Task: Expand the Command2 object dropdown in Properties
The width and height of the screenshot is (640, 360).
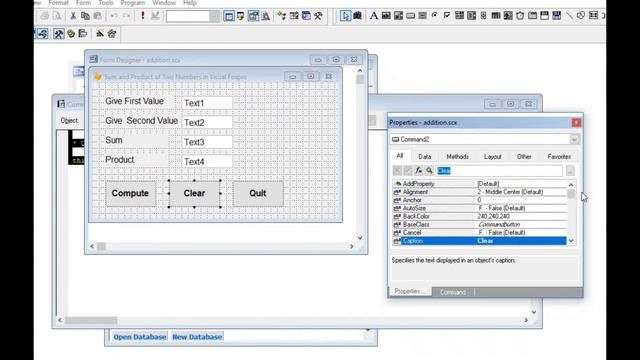Action: 574,140
